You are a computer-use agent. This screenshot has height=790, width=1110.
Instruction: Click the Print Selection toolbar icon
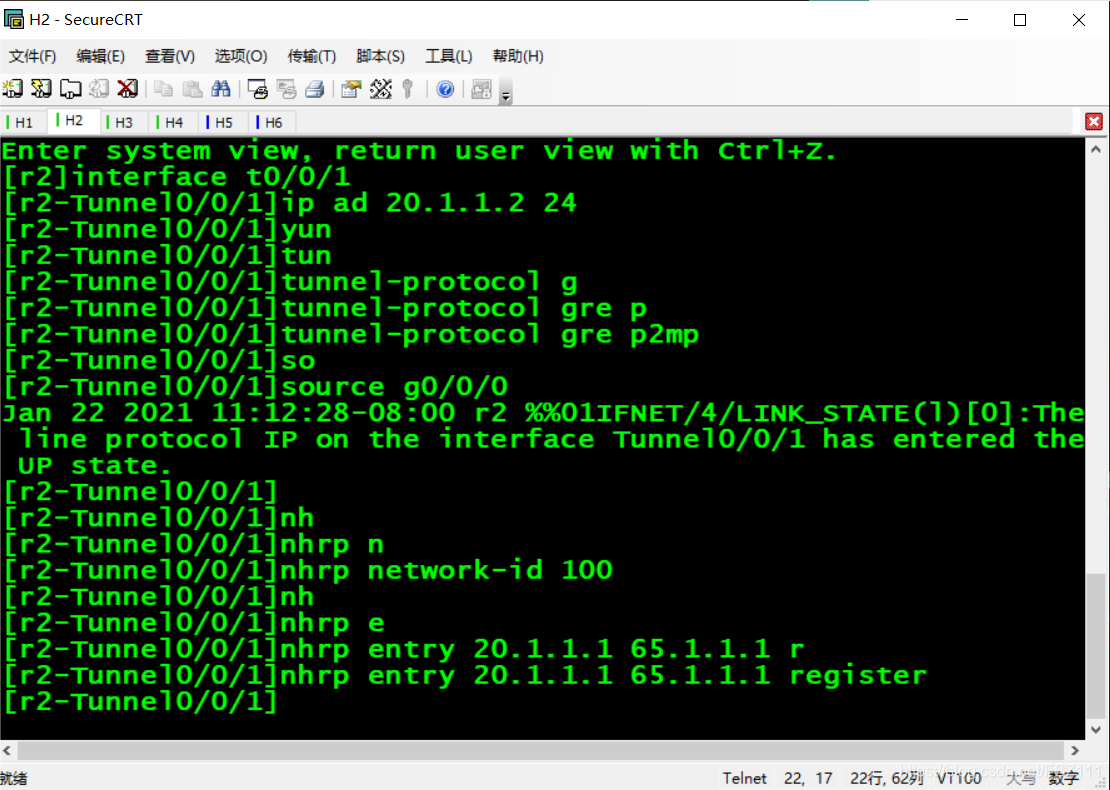coord(287,88)
